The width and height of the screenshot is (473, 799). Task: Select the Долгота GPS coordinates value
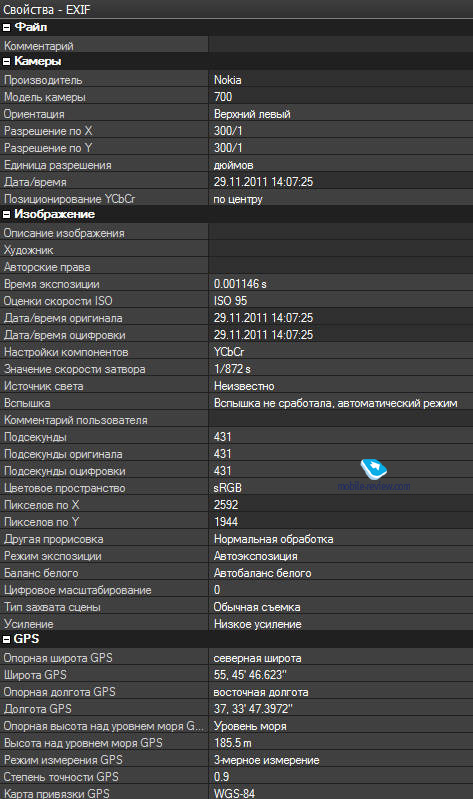pos(253,709)
